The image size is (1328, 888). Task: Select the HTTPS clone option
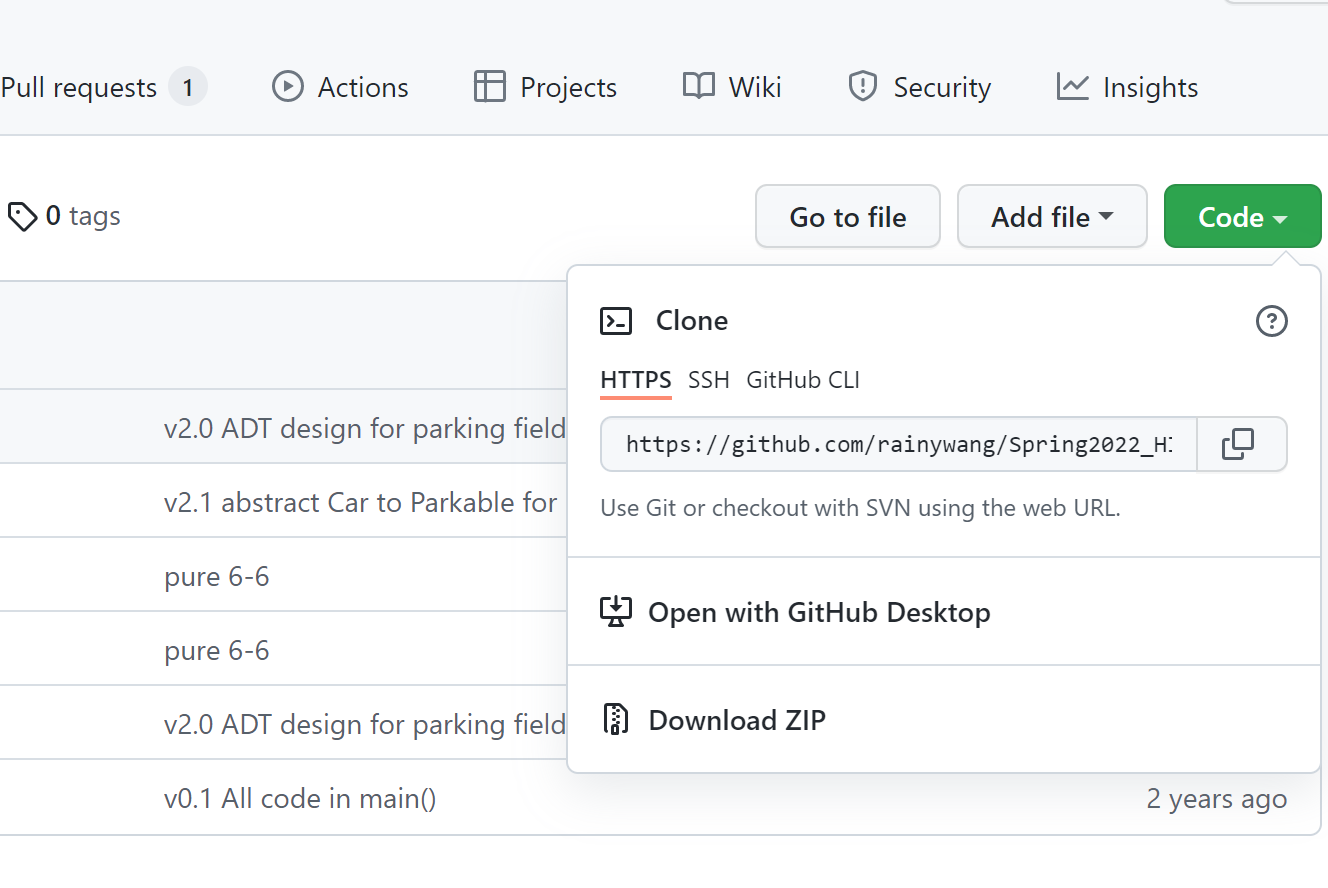(x=636, y=380)
